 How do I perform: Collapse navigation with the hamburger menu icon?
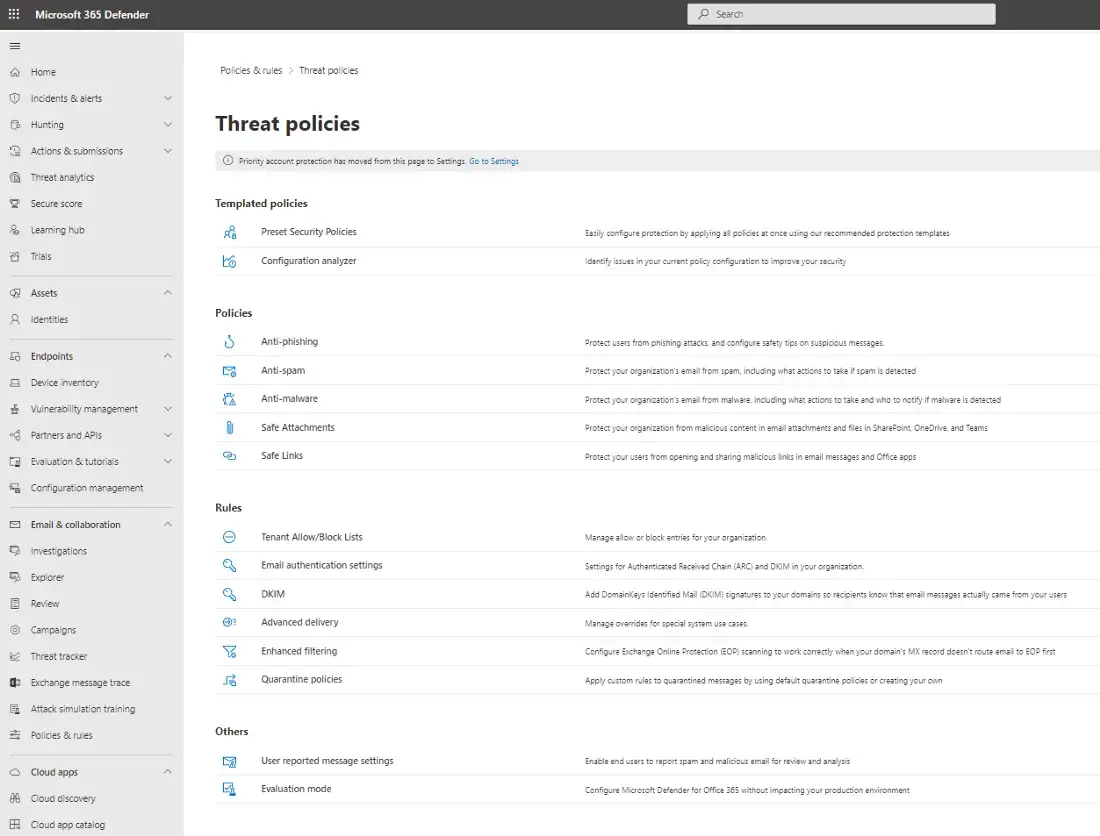tap(14, 46)
